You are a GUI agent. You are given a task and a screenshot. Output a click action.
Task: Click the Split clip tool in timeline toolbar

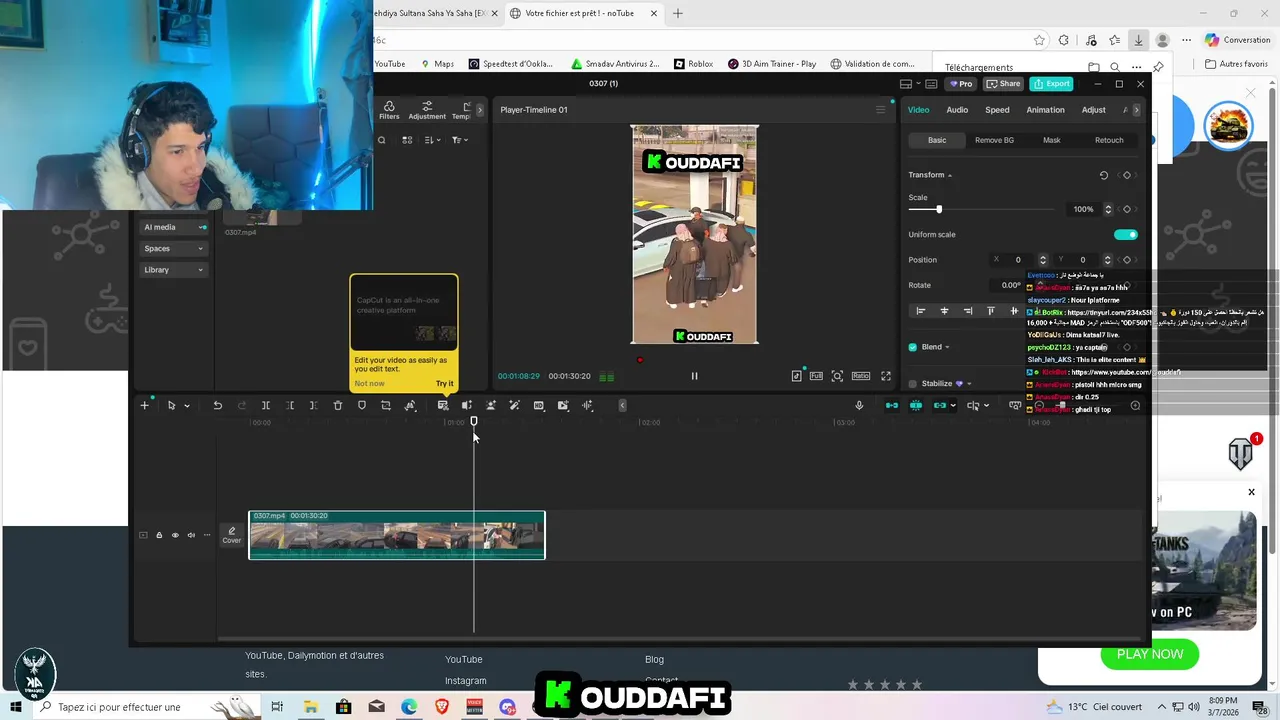[266, 405]
